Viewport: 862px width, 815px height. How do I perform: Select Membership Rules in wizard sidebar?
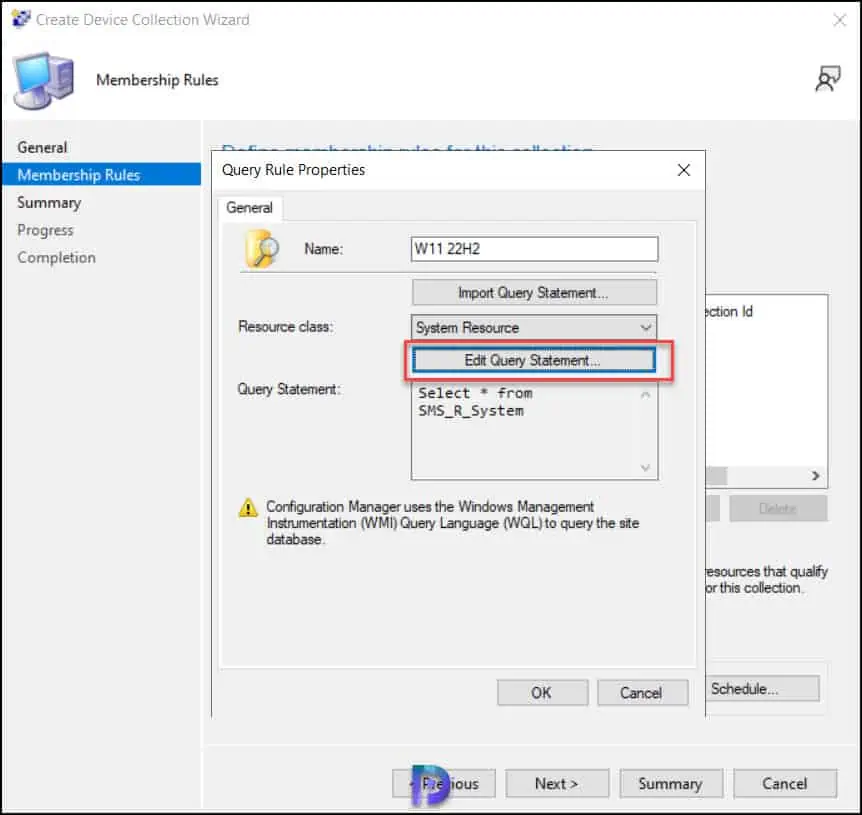point(101,175)
